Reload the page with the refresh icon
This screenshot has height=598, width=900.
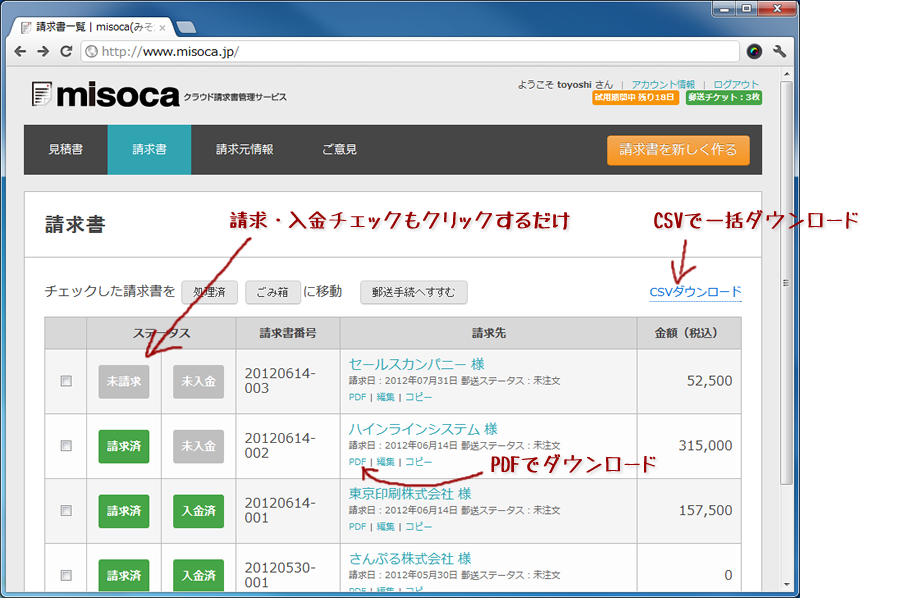66,52
